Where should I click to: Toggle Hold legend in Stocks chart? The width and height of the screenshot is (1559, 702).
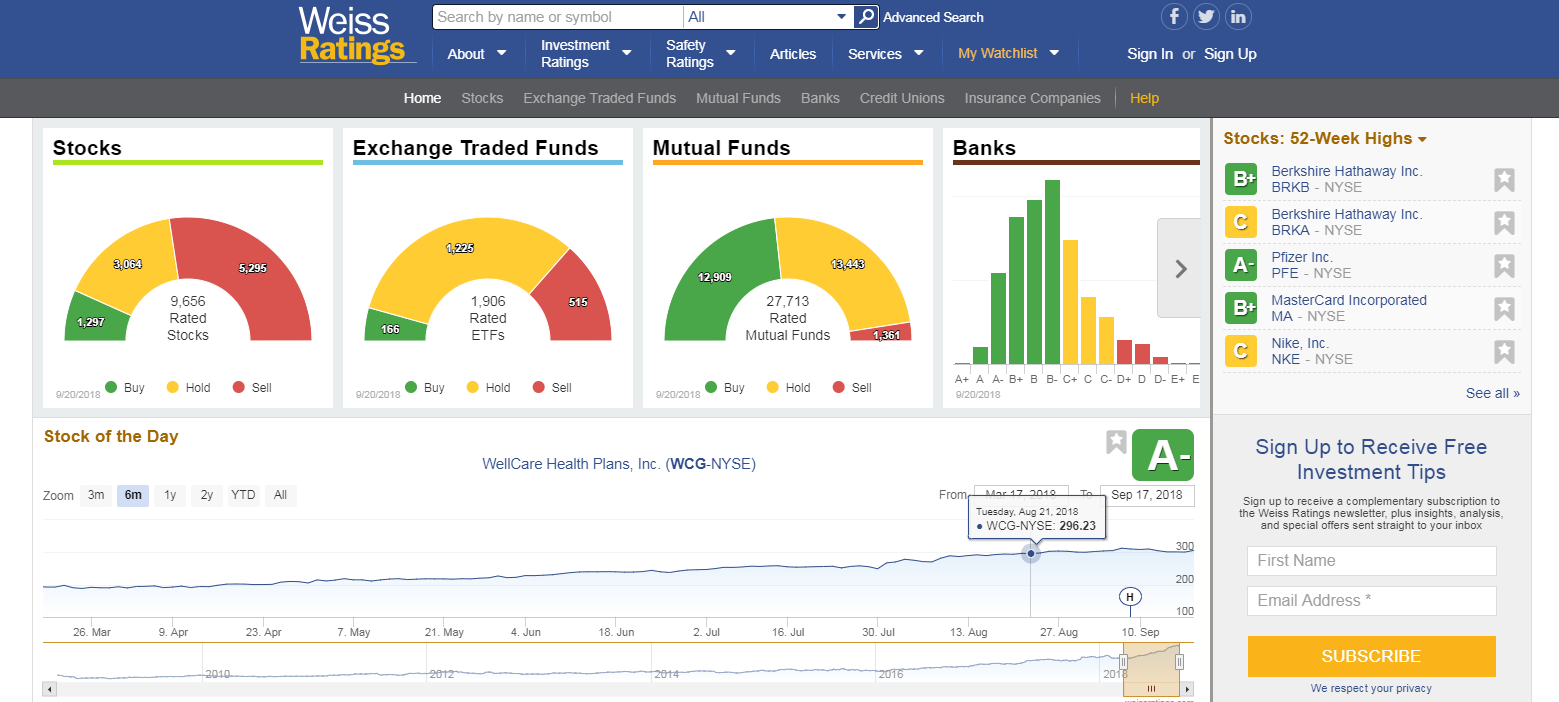(x=188, y=387)
